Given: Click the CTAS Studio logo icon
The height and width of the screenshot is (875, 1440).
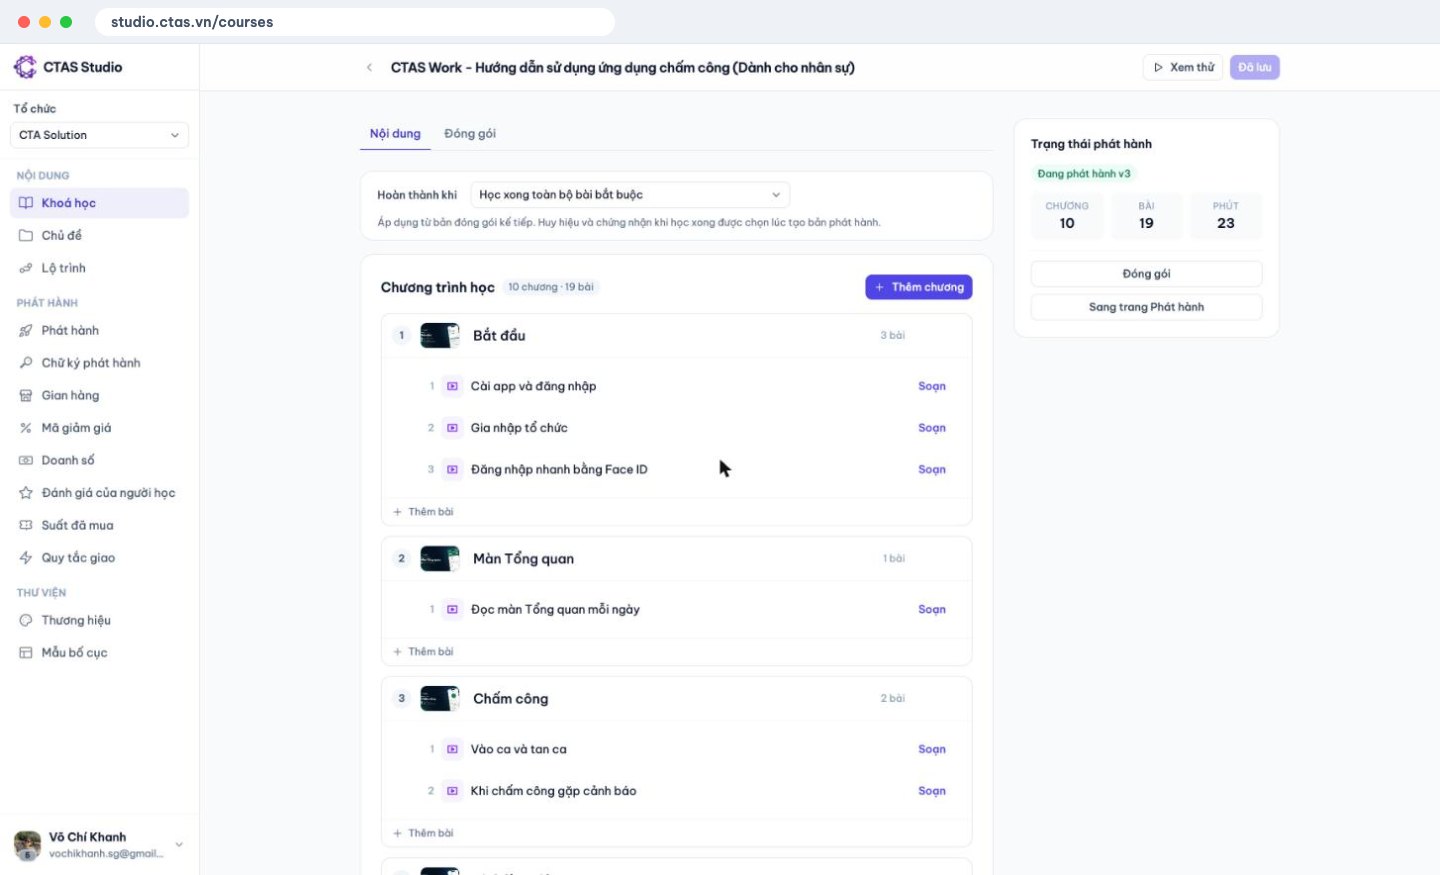Looking at the screenshot, I should point(25,67).
